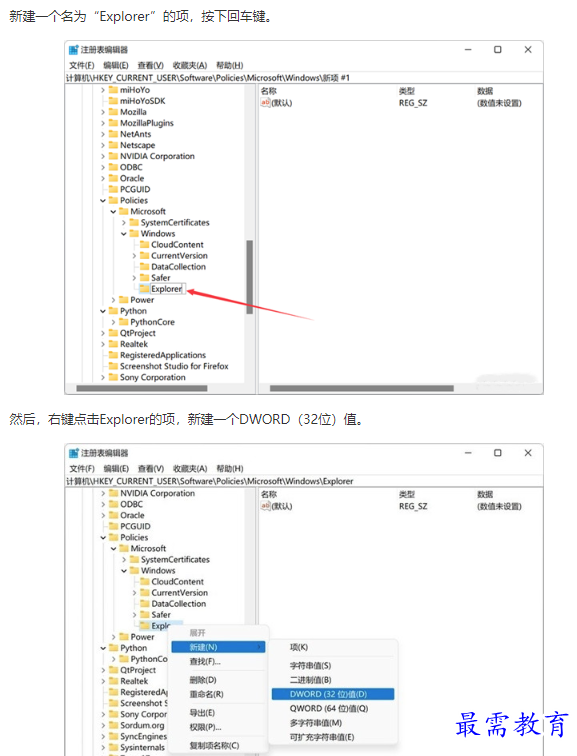This screenshot has height=756, width=577.
Task: Choose 导出(E) in the context menu
Action: pyautogui.click(x=218, y=713)
